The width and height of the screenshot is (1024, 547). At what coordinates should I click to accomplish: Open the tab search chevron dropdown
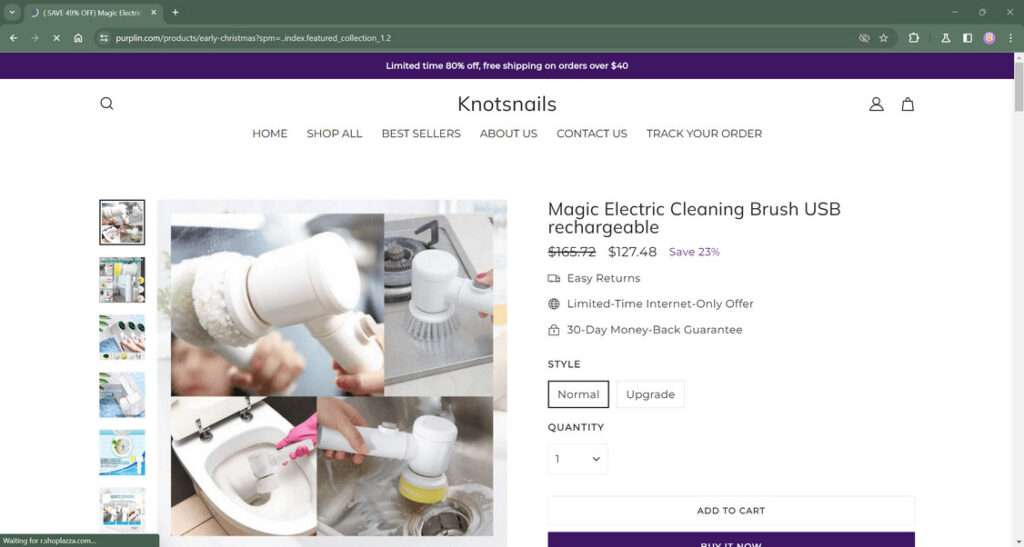click(x=12, y=12)
